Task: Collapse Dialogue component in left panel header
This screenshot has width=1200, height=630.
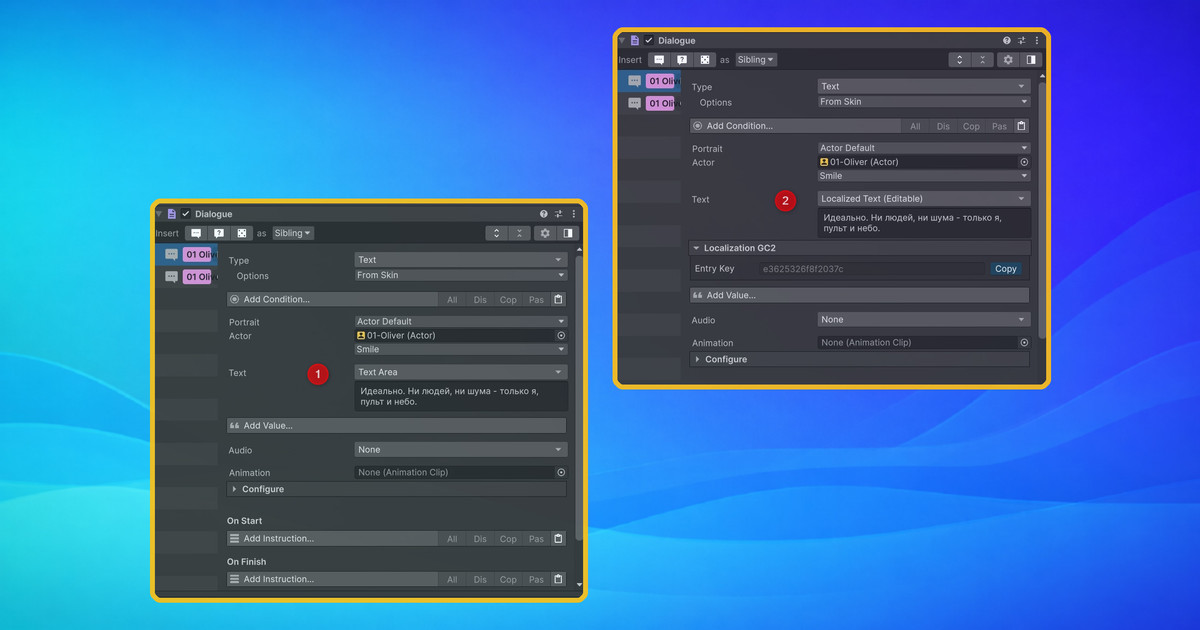Action: [x=158, y=214]
